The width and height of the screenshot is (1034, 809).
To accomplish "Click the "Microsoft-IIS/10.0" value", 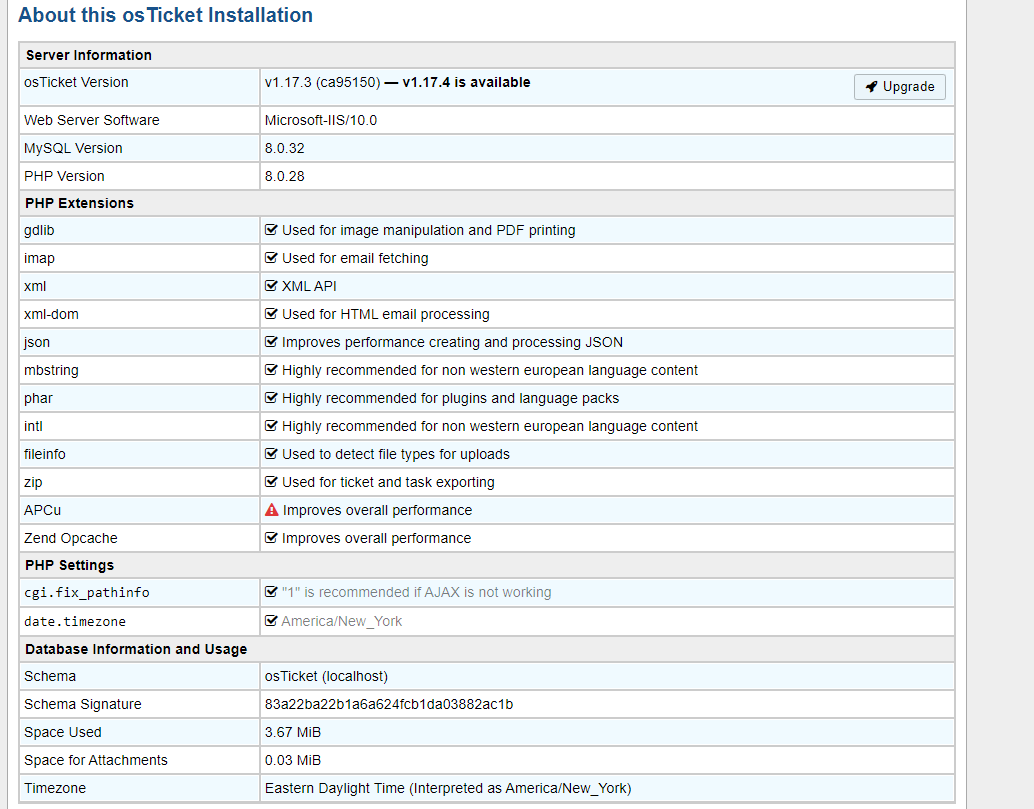I will [x=321, y=120].
